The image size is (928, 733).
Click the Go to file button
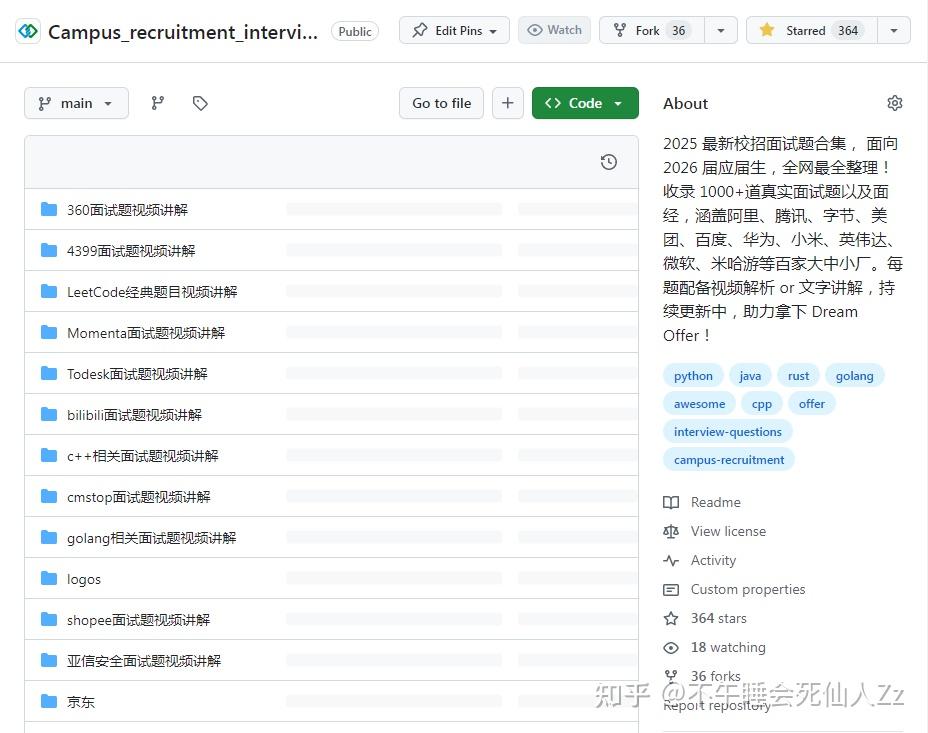[x=441, y=103]
